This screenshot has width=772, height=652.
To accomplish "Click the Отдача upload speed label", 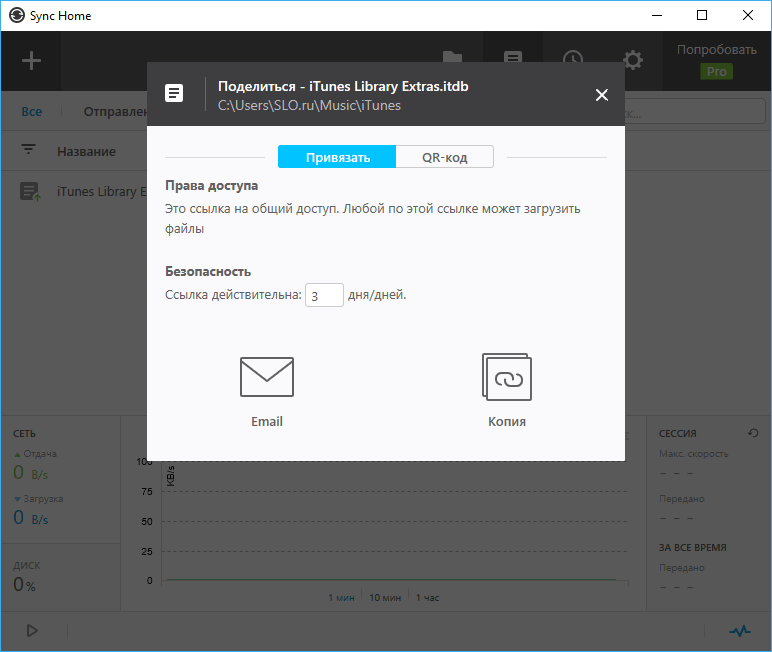I will tap(40, 454).
